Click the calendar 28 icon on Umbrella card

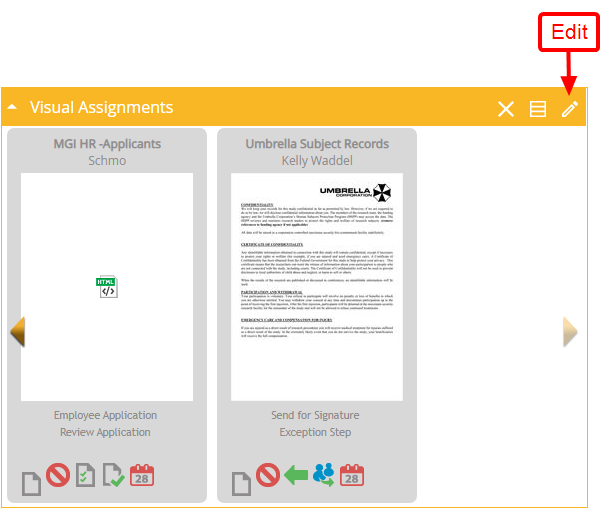coord(352,475)
